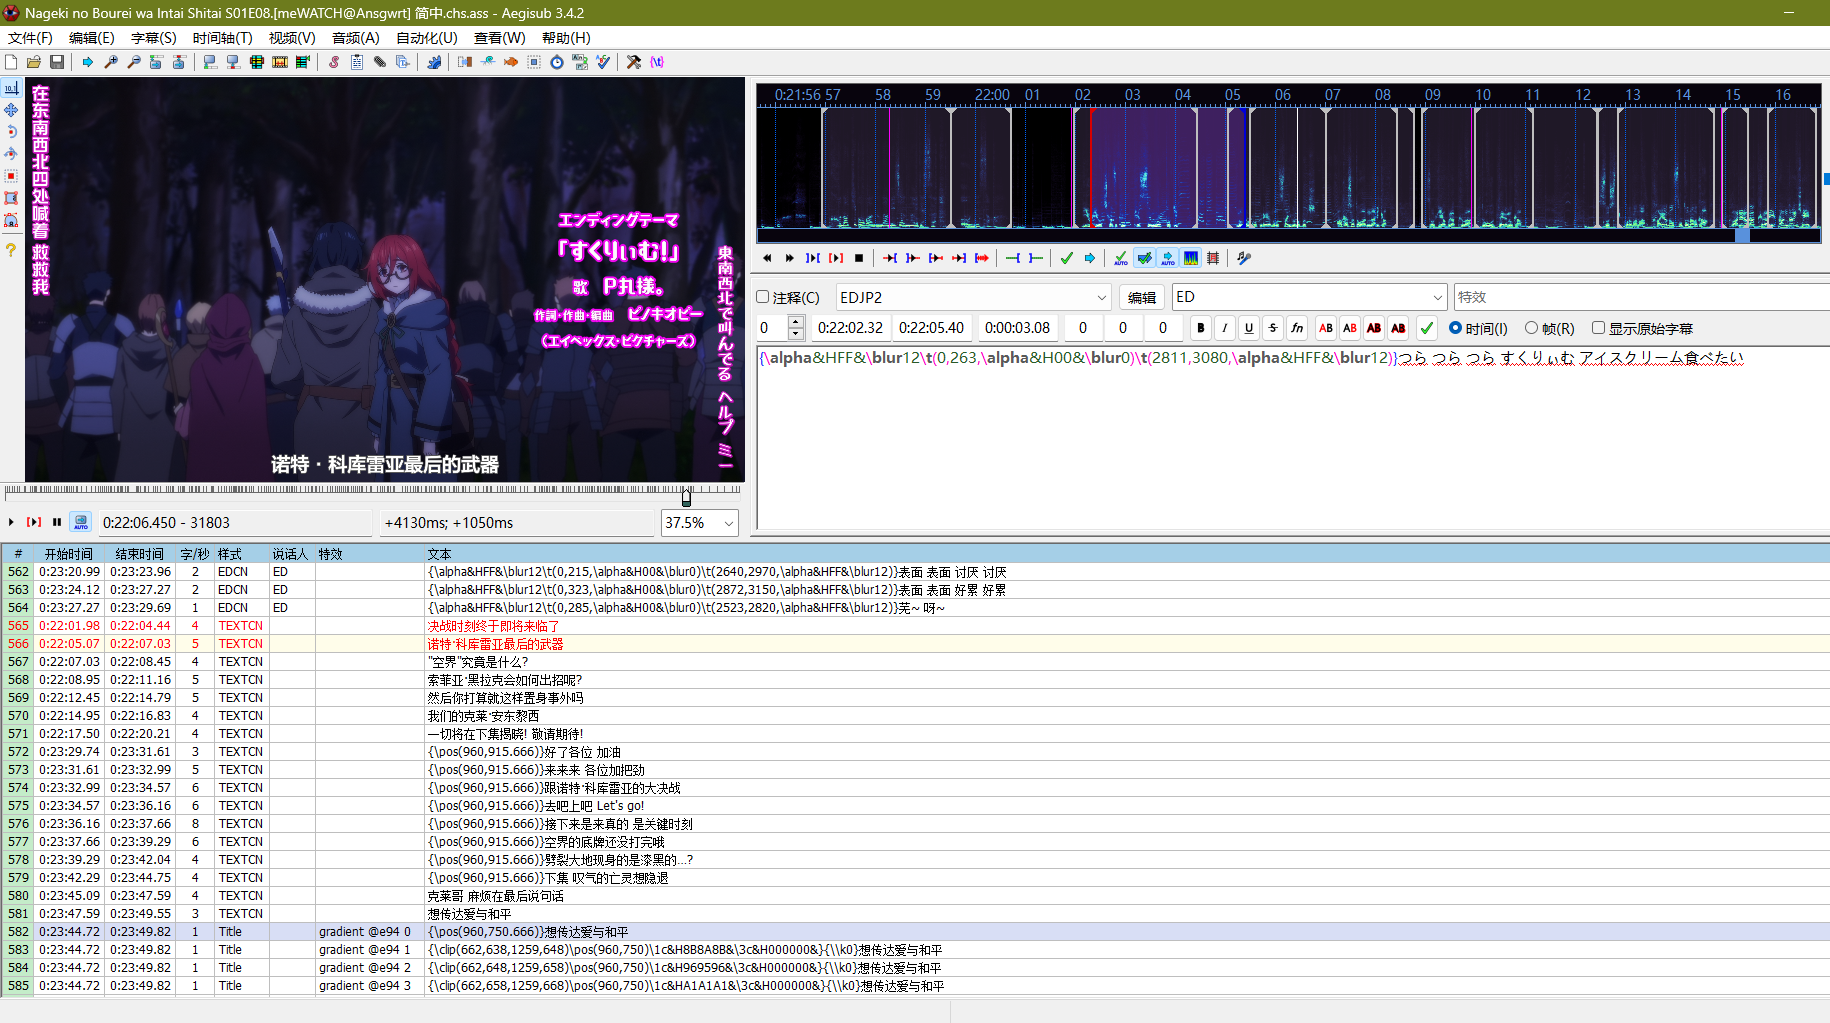Select the 帧(R) frame radio button
Image resolution: width=1830 pixels, height=1023 pixels.
[x=1531, y=328]
